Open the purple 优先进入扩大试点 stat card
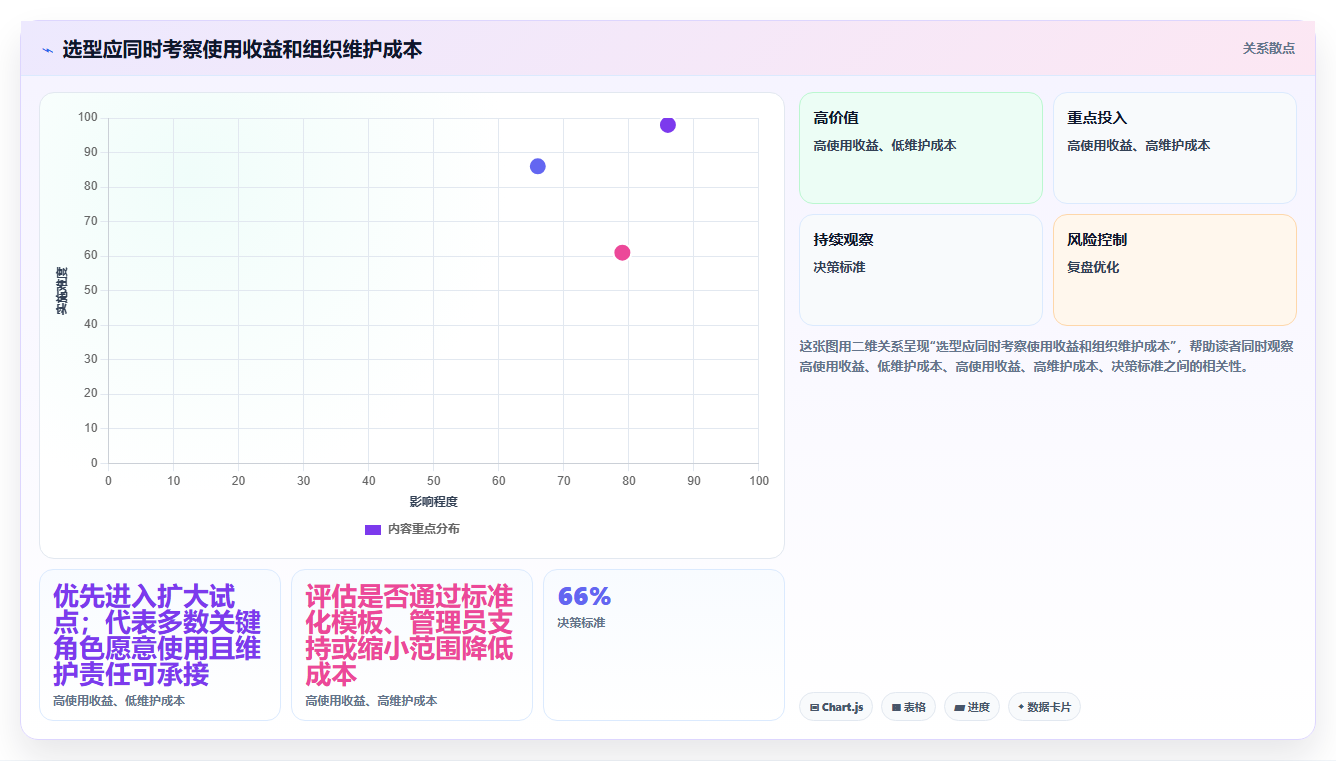 coord(160,645)
